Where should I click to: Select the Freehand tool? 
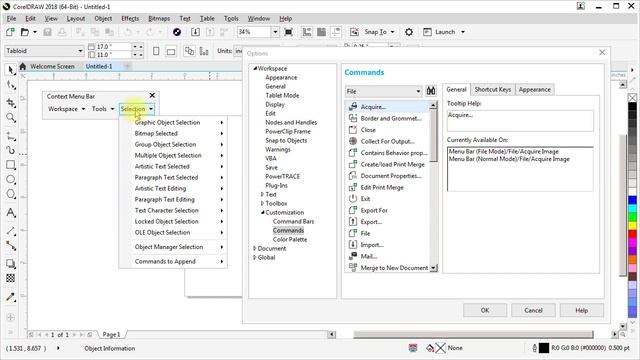pos(11,136)
